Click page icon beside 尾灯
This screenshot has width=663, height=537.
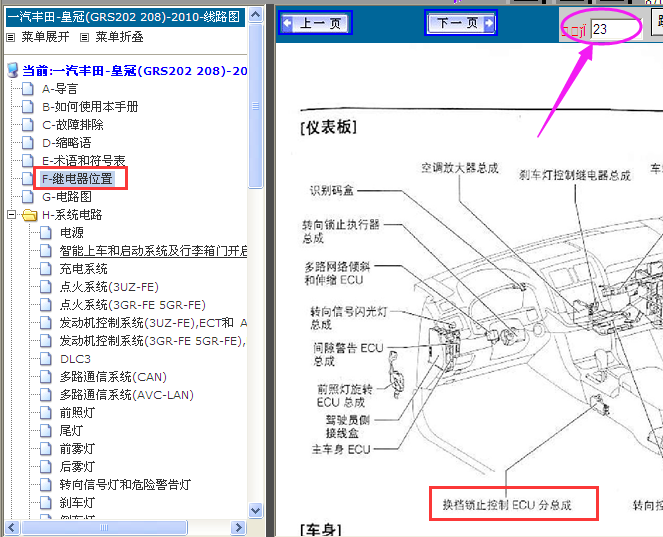click(x=46, y=431)
